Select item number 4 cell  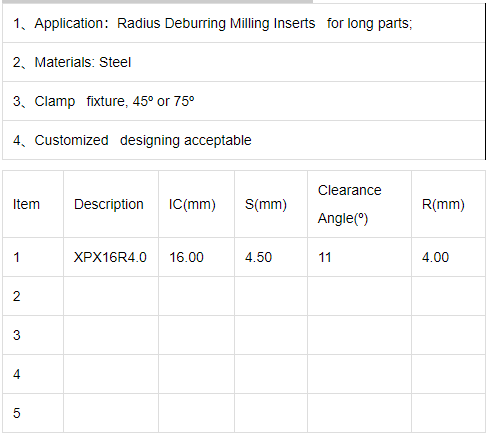click(x=33, y=374)
